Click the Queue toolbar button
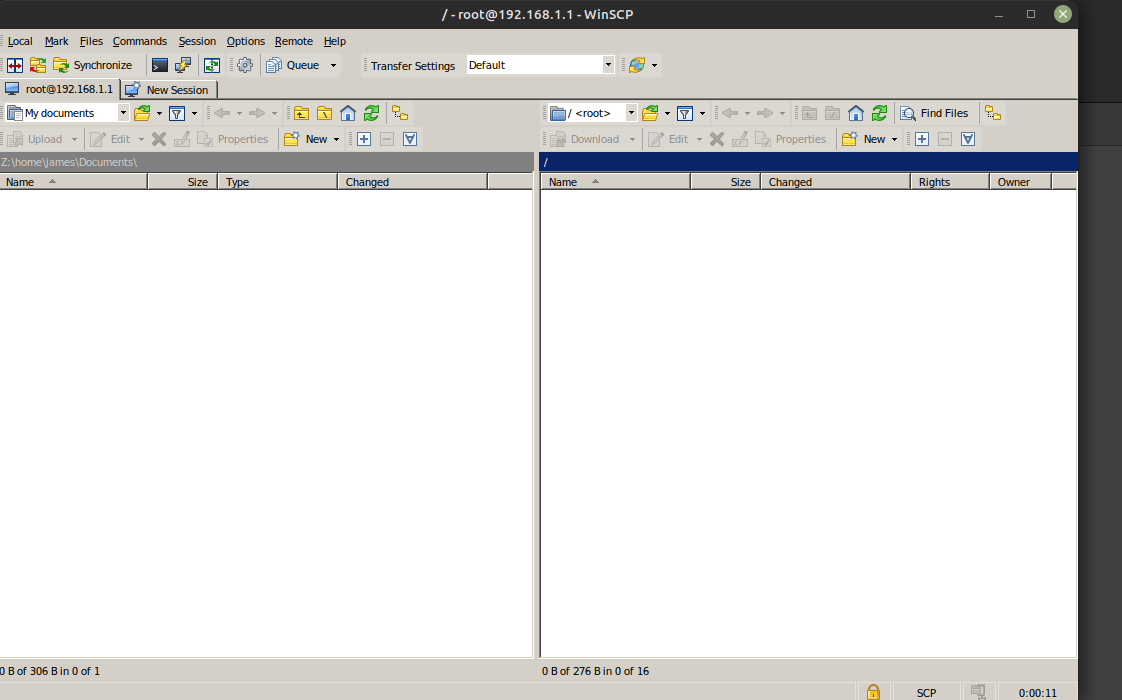 point(293,65)
